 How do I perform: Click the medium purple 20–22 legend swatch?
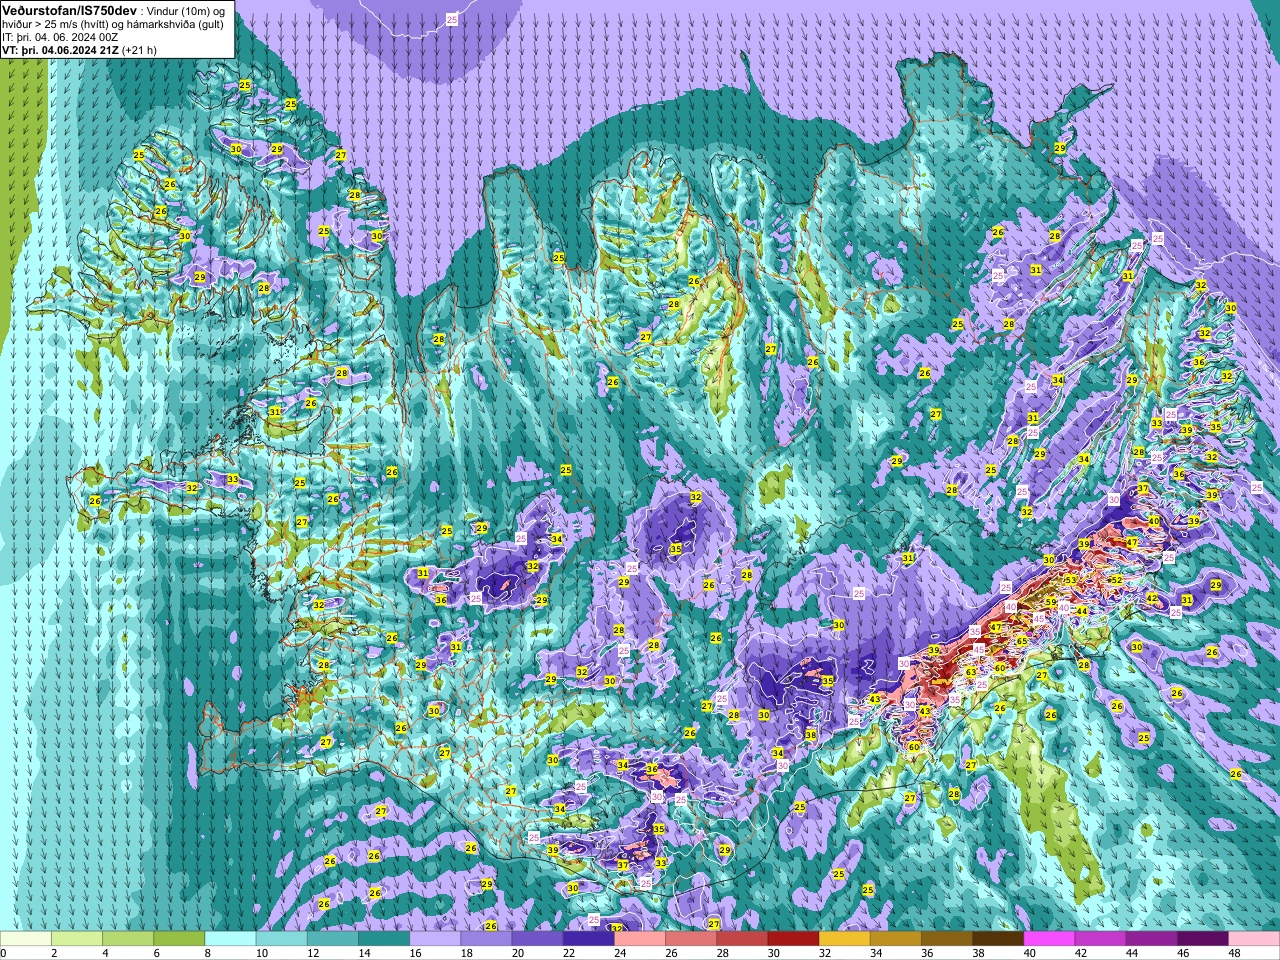[x=537, y=939]
